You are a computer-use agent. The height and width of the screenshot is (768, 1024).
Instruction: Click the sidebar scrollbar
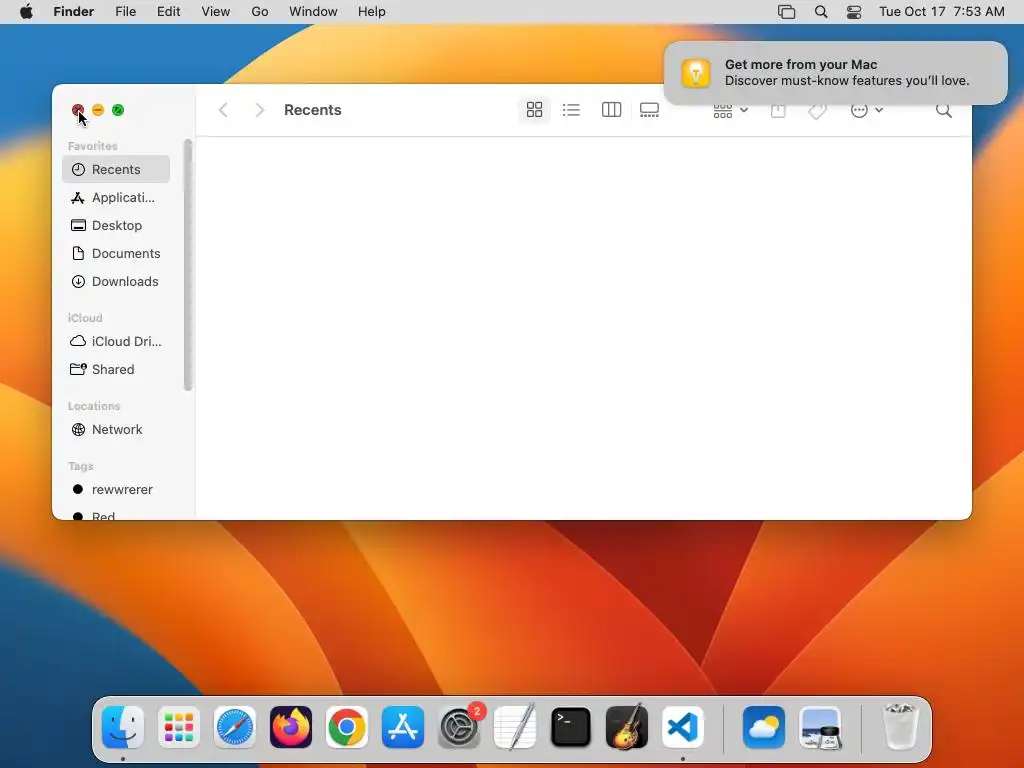click(x=188, y=264)
